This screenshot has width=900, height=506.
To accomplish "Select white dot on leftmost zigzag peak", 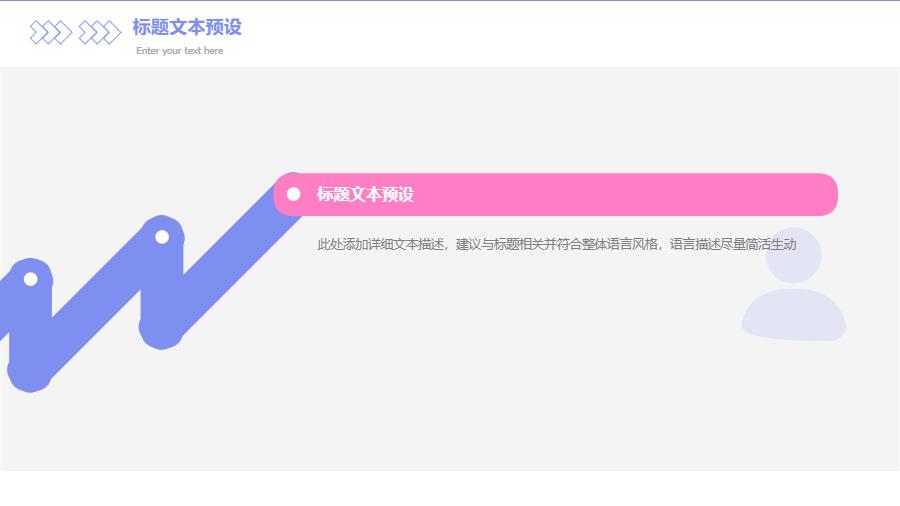I will click(x=30, y=279).
